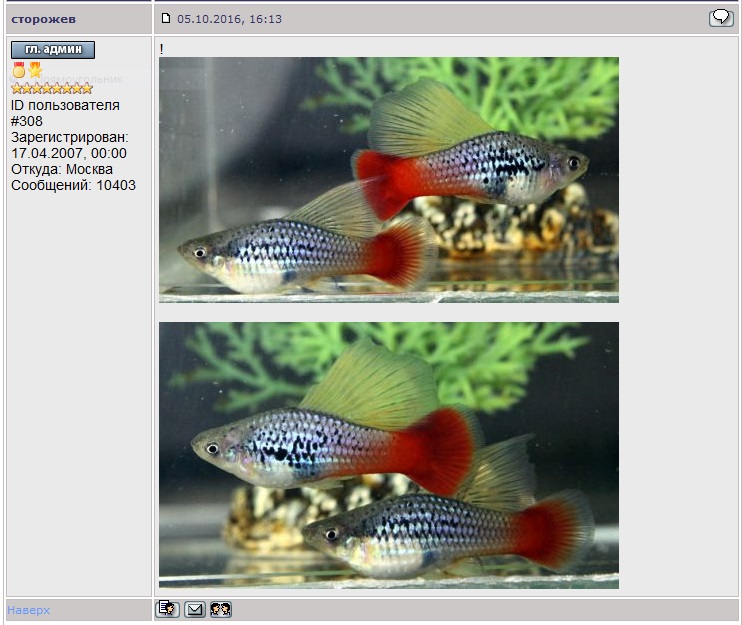Open the first fish photo
This screenshot has width=742, height=625.
click(x=388, y=179)
